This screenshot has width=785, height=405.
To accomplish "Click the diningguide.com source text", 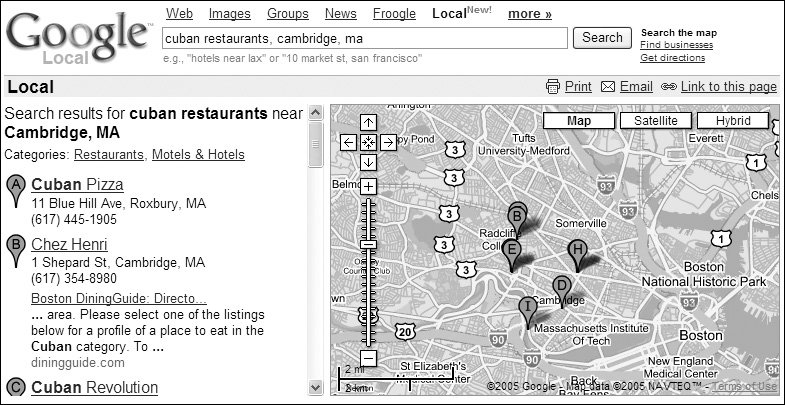I will [x=78, y=362].
